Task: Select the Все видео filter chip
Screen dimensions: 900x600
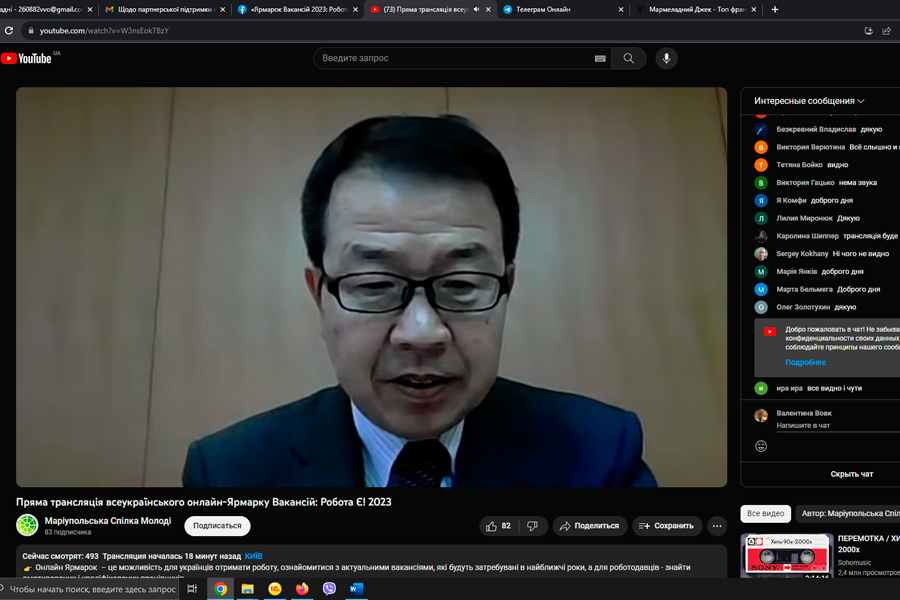Action: [x=765, y=514]
